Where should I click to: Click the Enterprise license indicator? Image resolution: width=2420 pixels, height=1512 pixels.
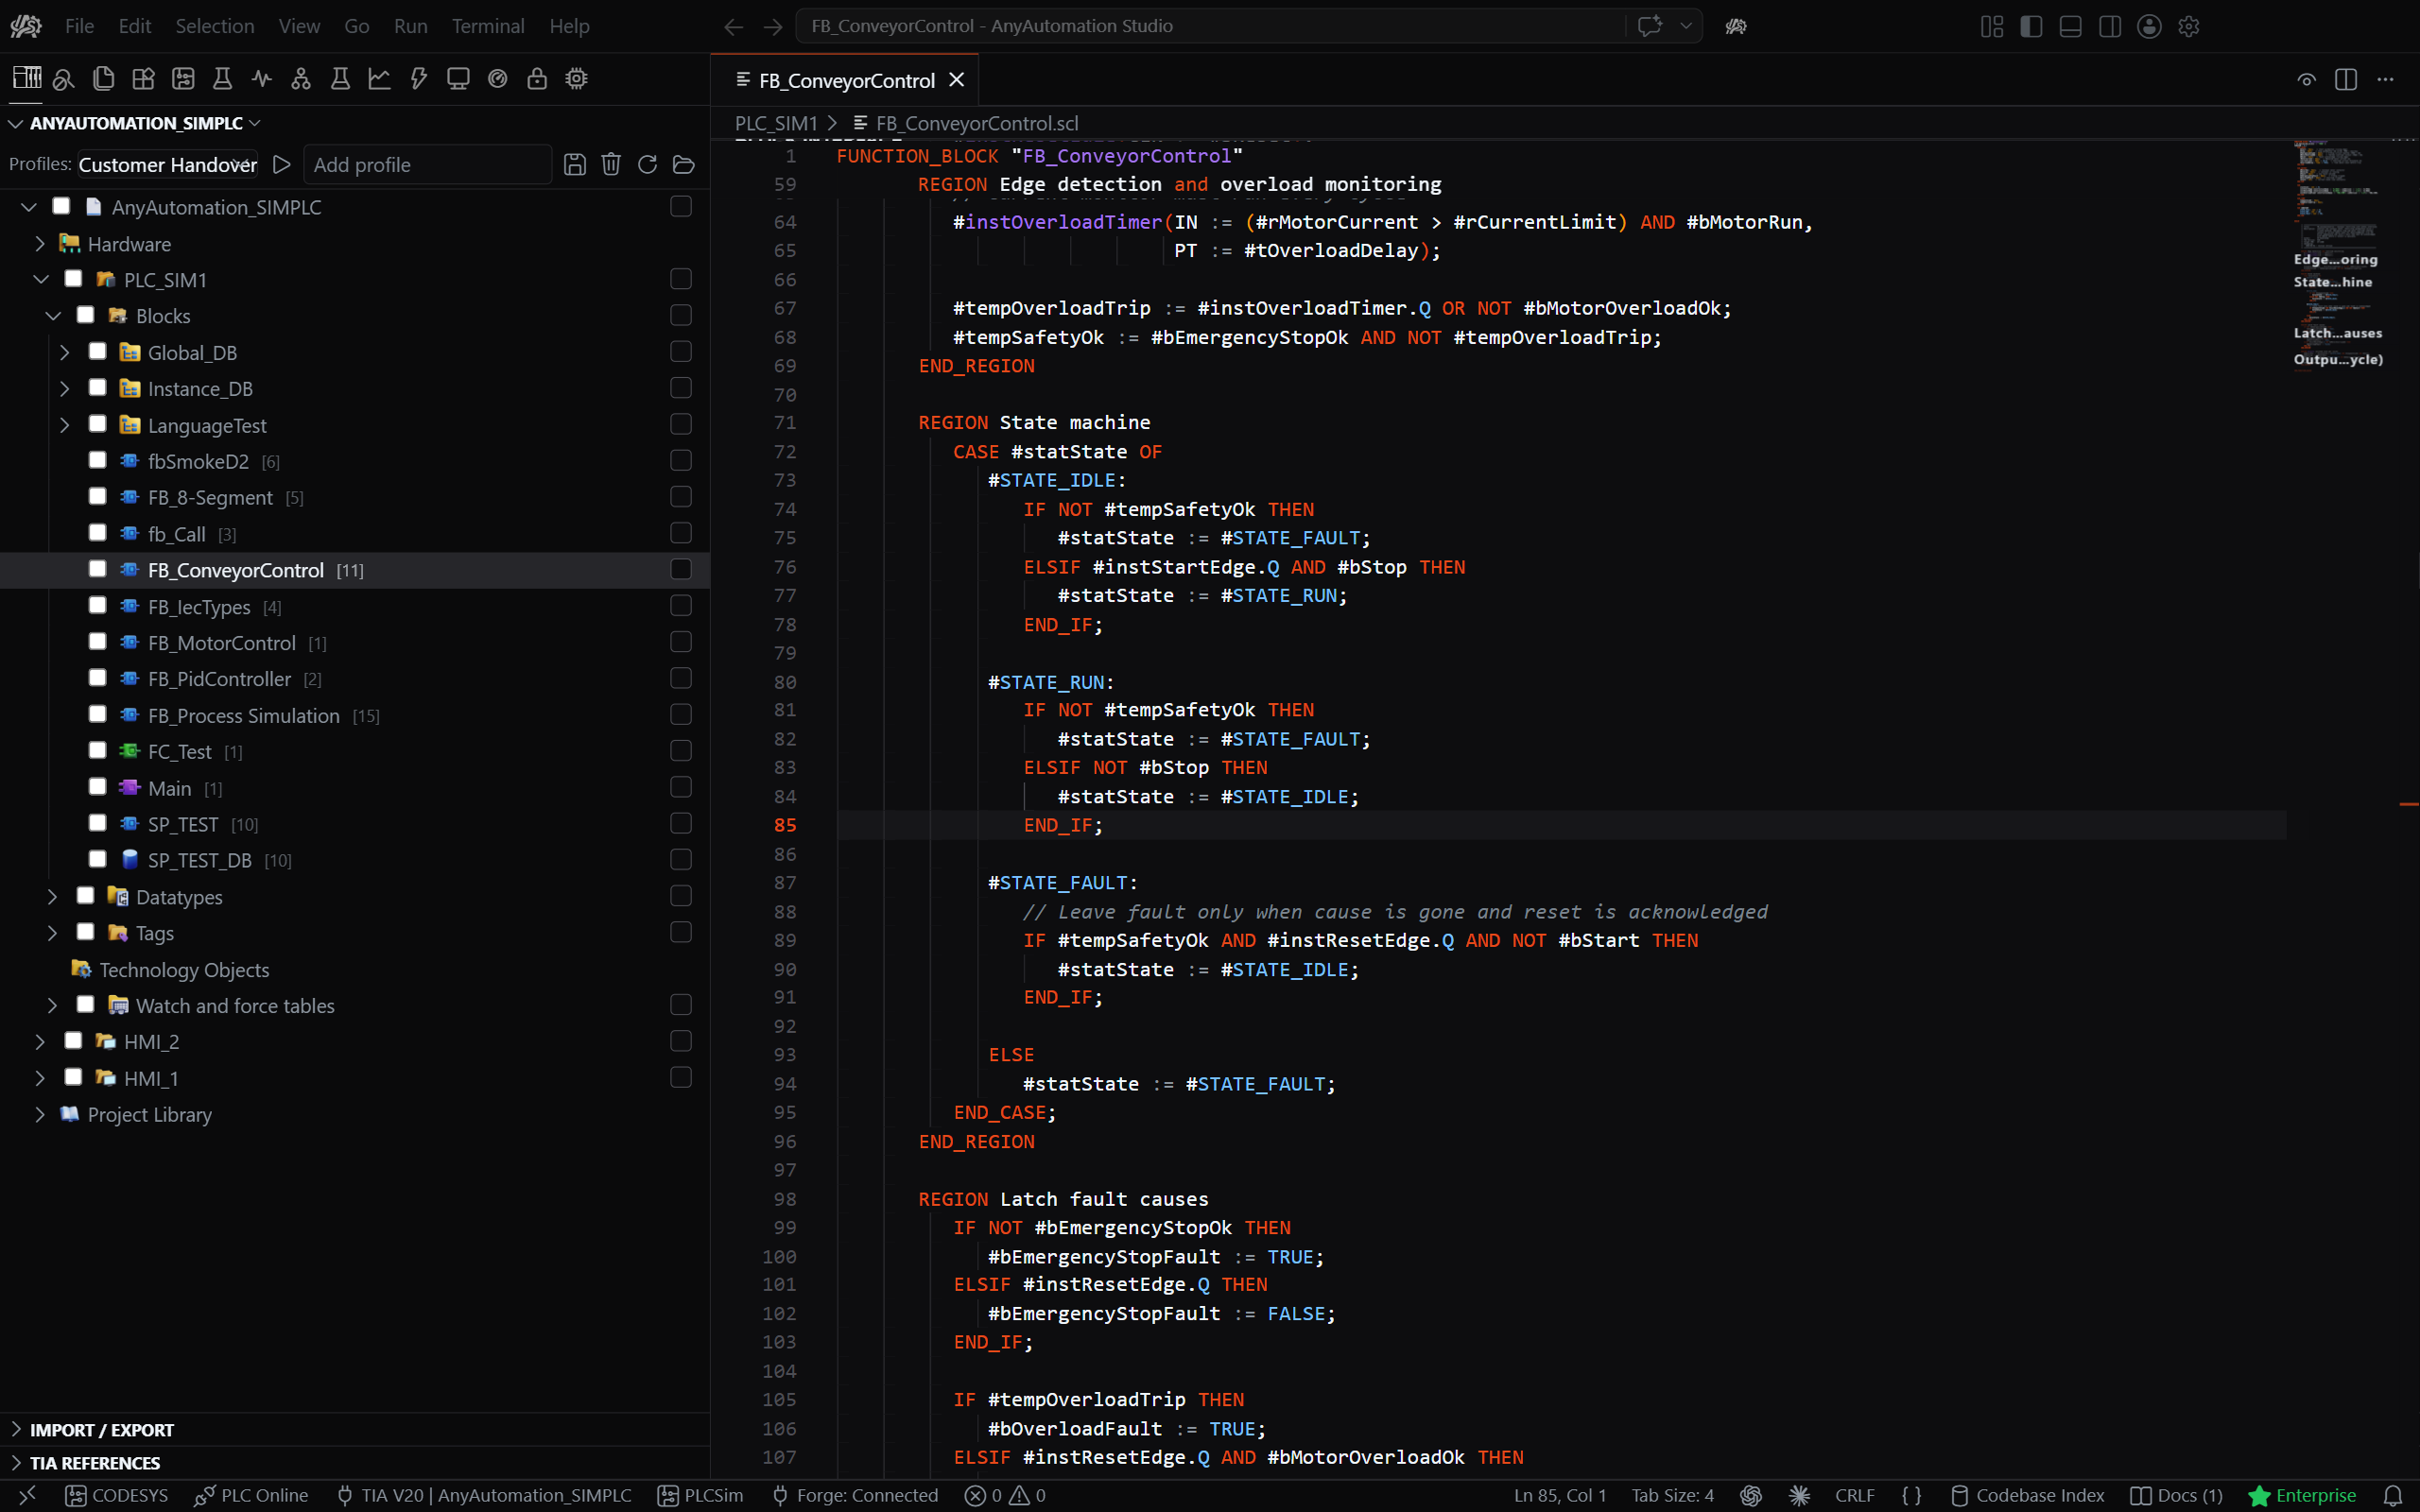[2302, 1495]
